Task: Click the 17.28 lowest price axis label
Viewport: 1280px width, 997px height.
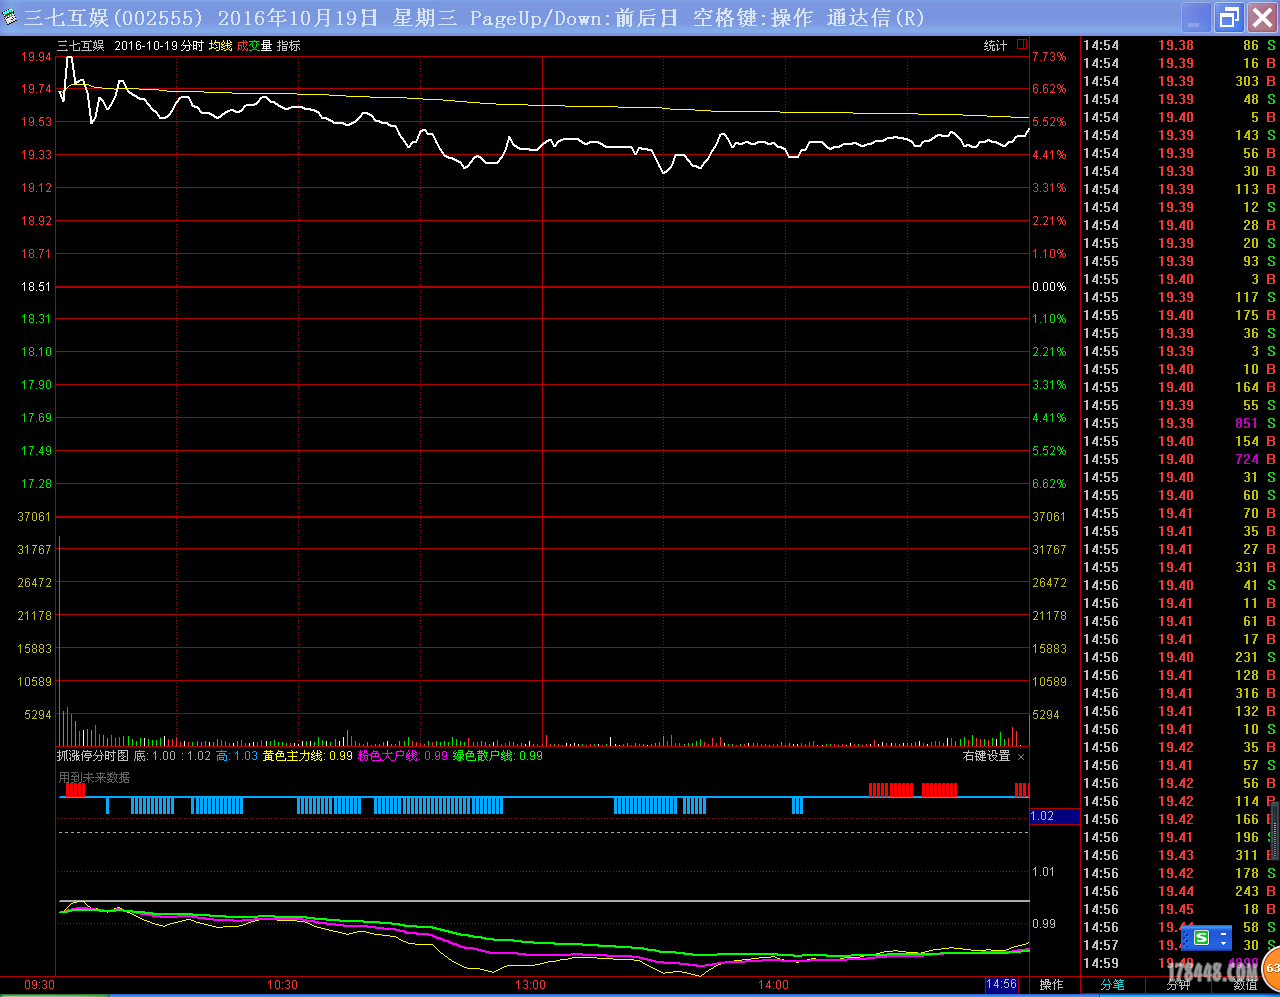Action: [x=37, y=484]
